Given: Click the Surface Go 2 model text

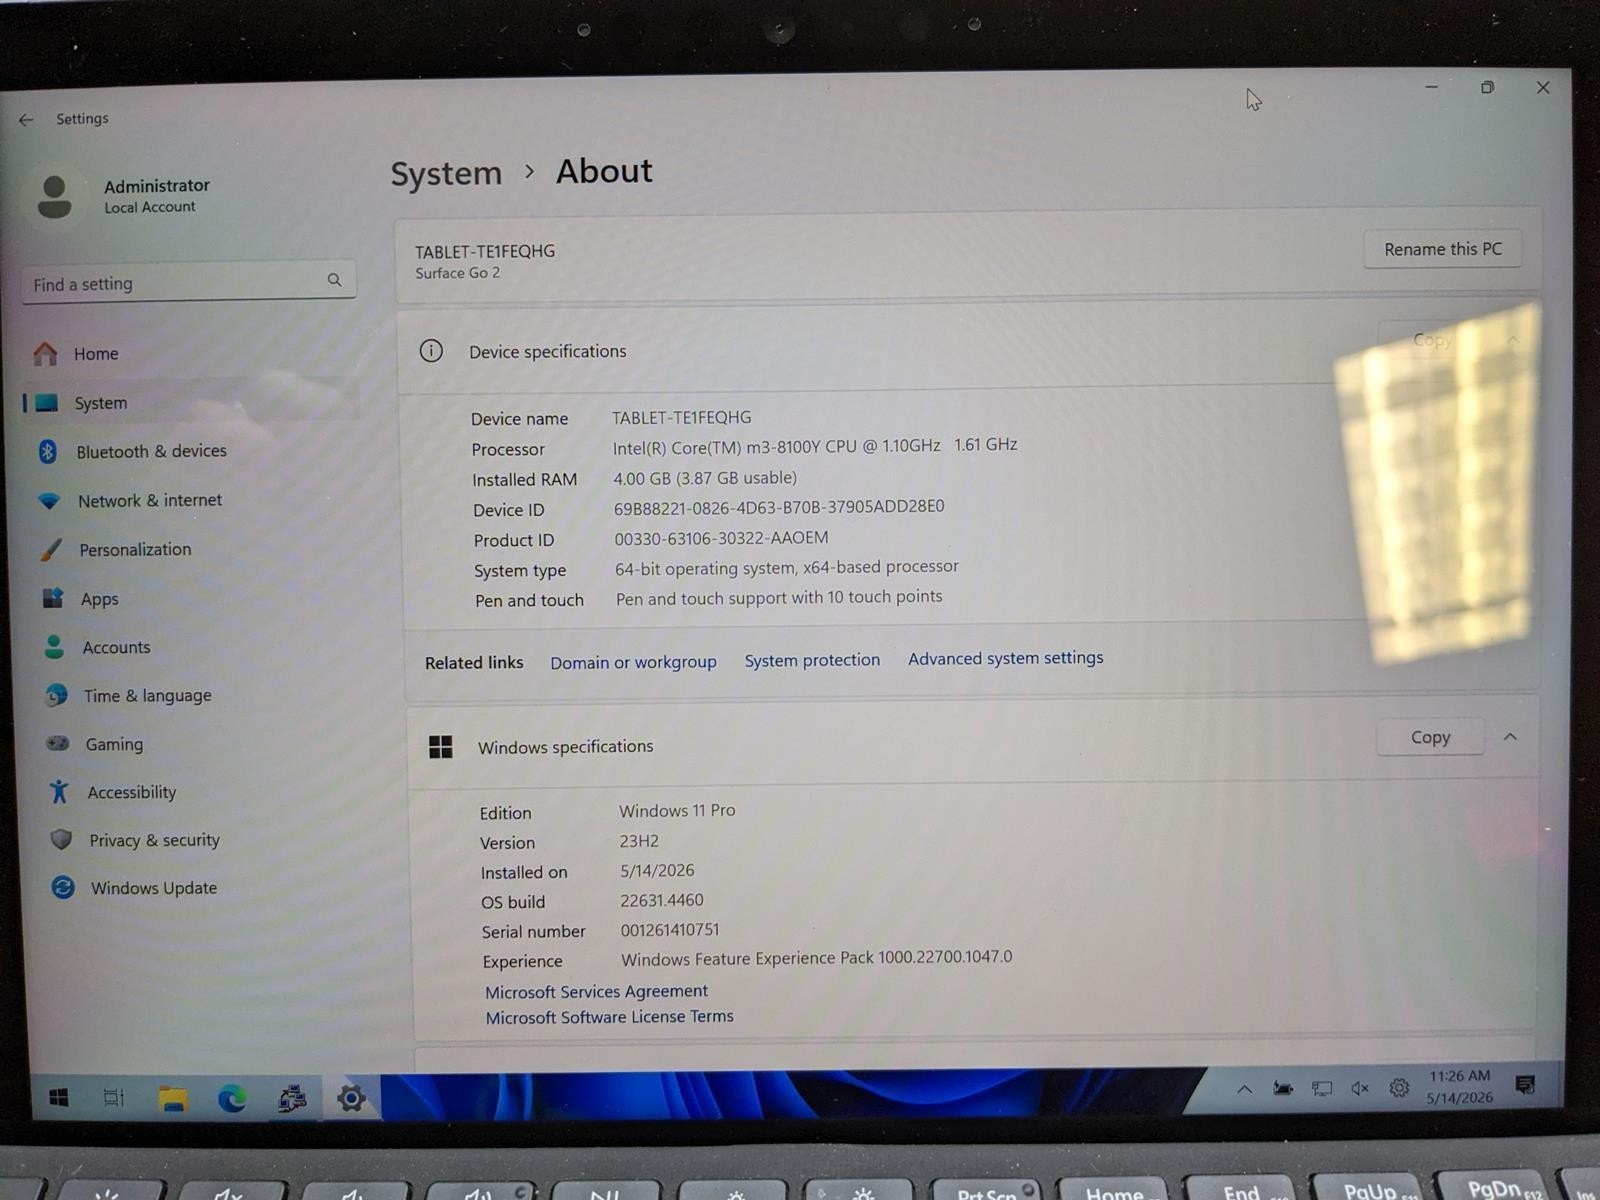Looking at the screenshot, I should point(458,273).
